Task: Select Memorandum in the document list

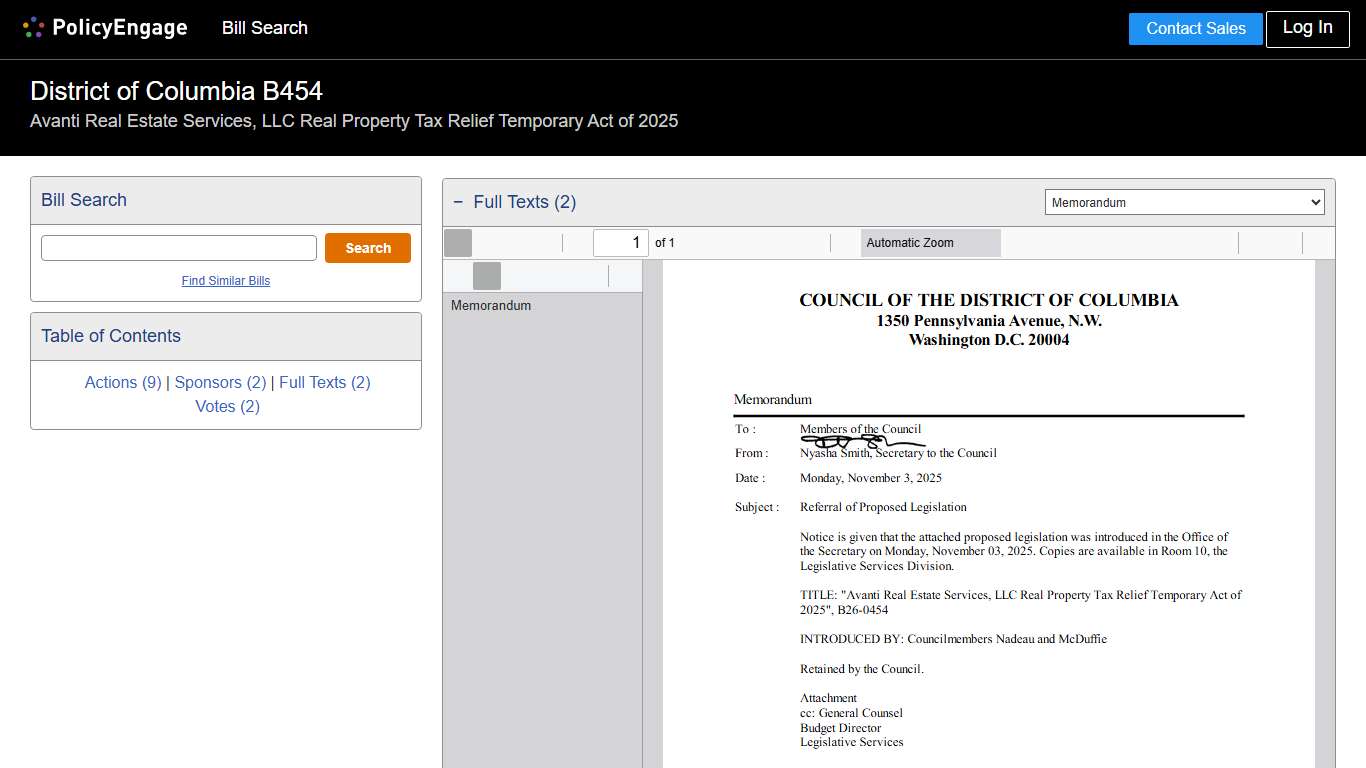Action: coord(491,305)
